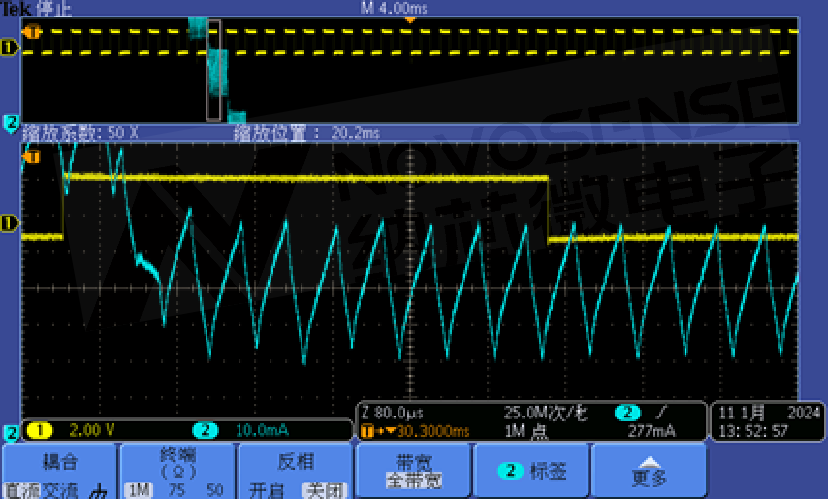Open the 耦合 coupling options

click(60, 463)
